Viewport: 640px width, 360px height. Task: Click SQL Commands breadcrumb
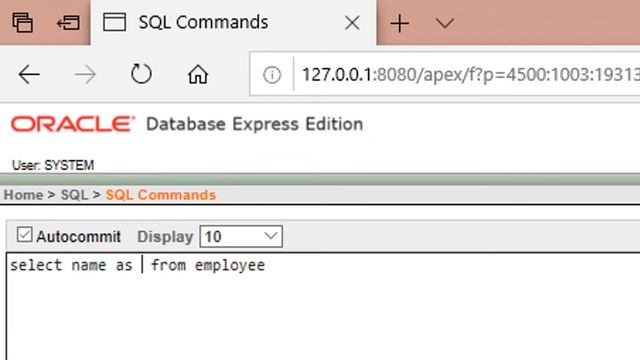[161, 195]
